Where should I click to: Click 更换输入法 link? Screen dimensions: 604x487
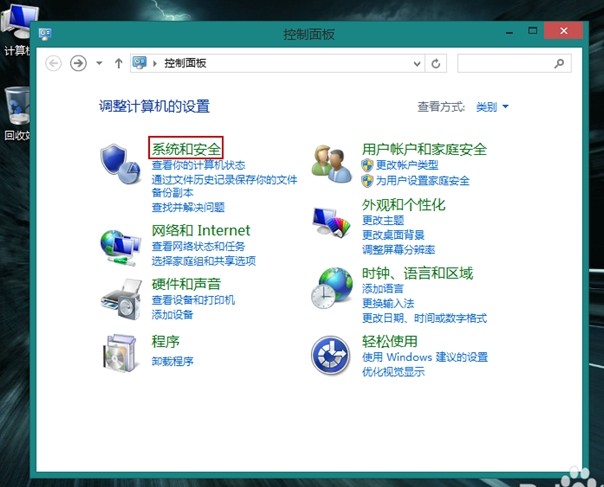point(388,304)
